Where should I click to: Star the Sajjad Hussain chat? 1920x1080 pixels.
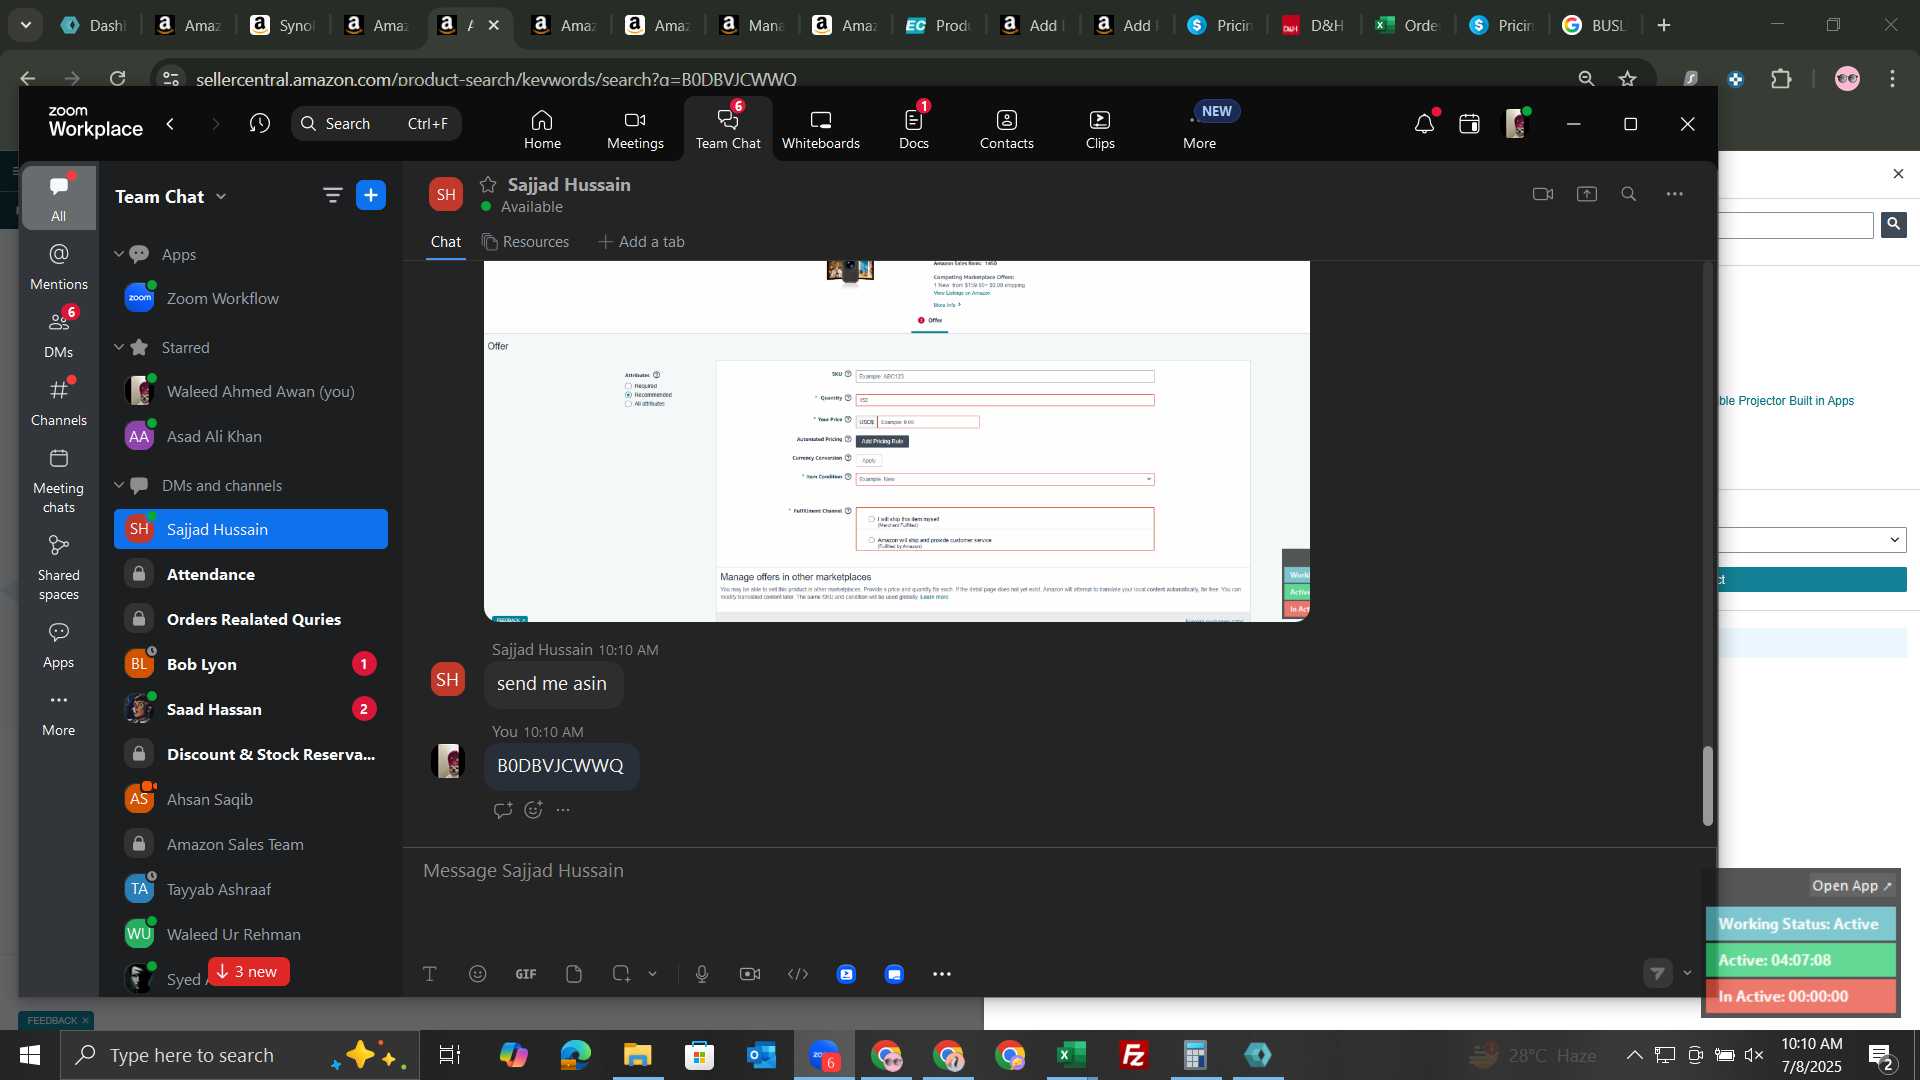coord(488,184)
